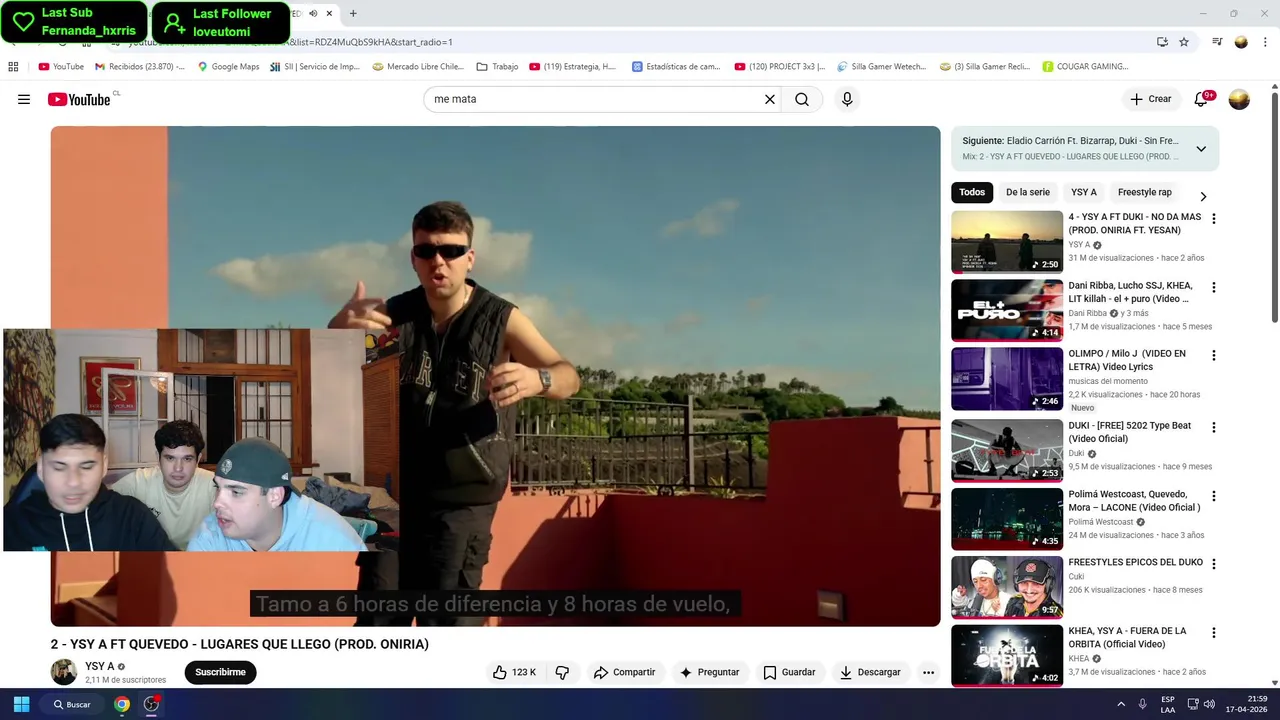This screenshot has width=1280, height=720.
Task: Click the Crear button
Action: pyautogui.click(x=1150, y=99)
